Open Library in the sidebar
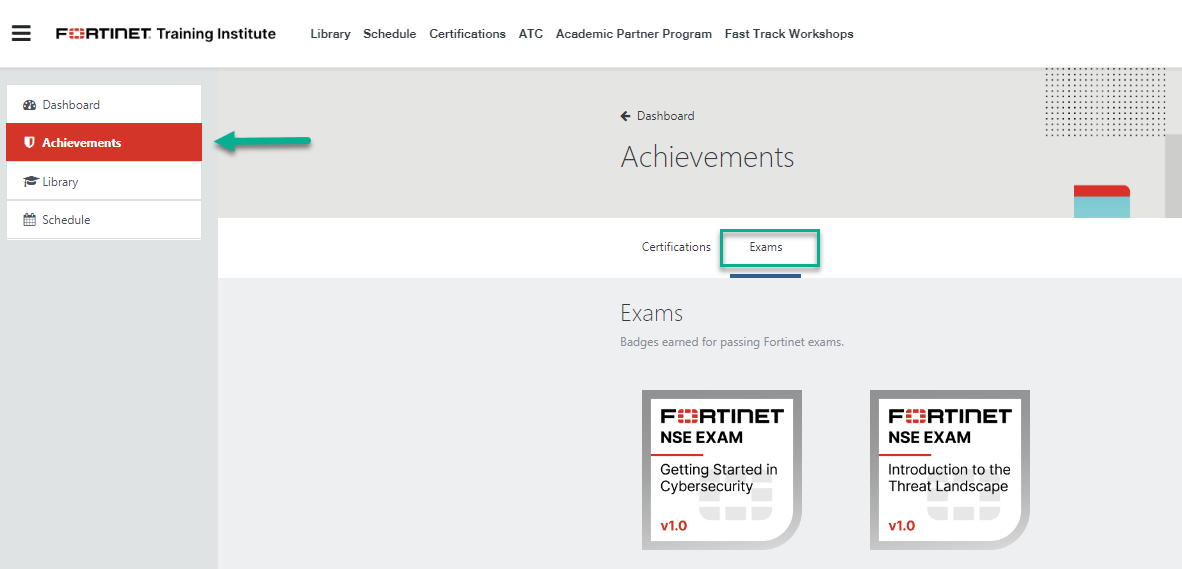1182x569 pixels. pos(104,181)
